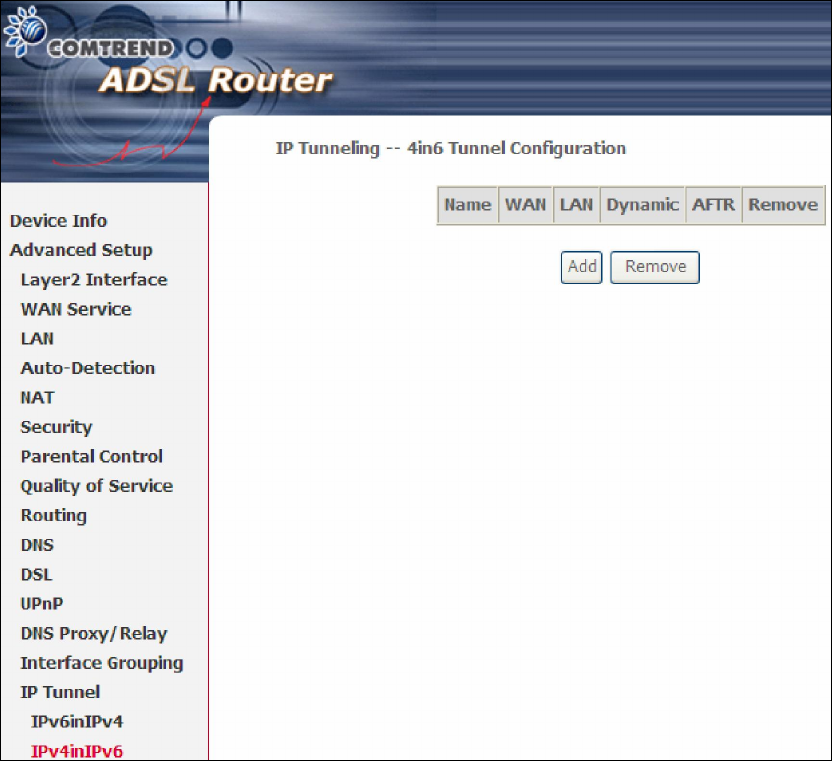Open Auto-Detection settings

pos(88,368)
